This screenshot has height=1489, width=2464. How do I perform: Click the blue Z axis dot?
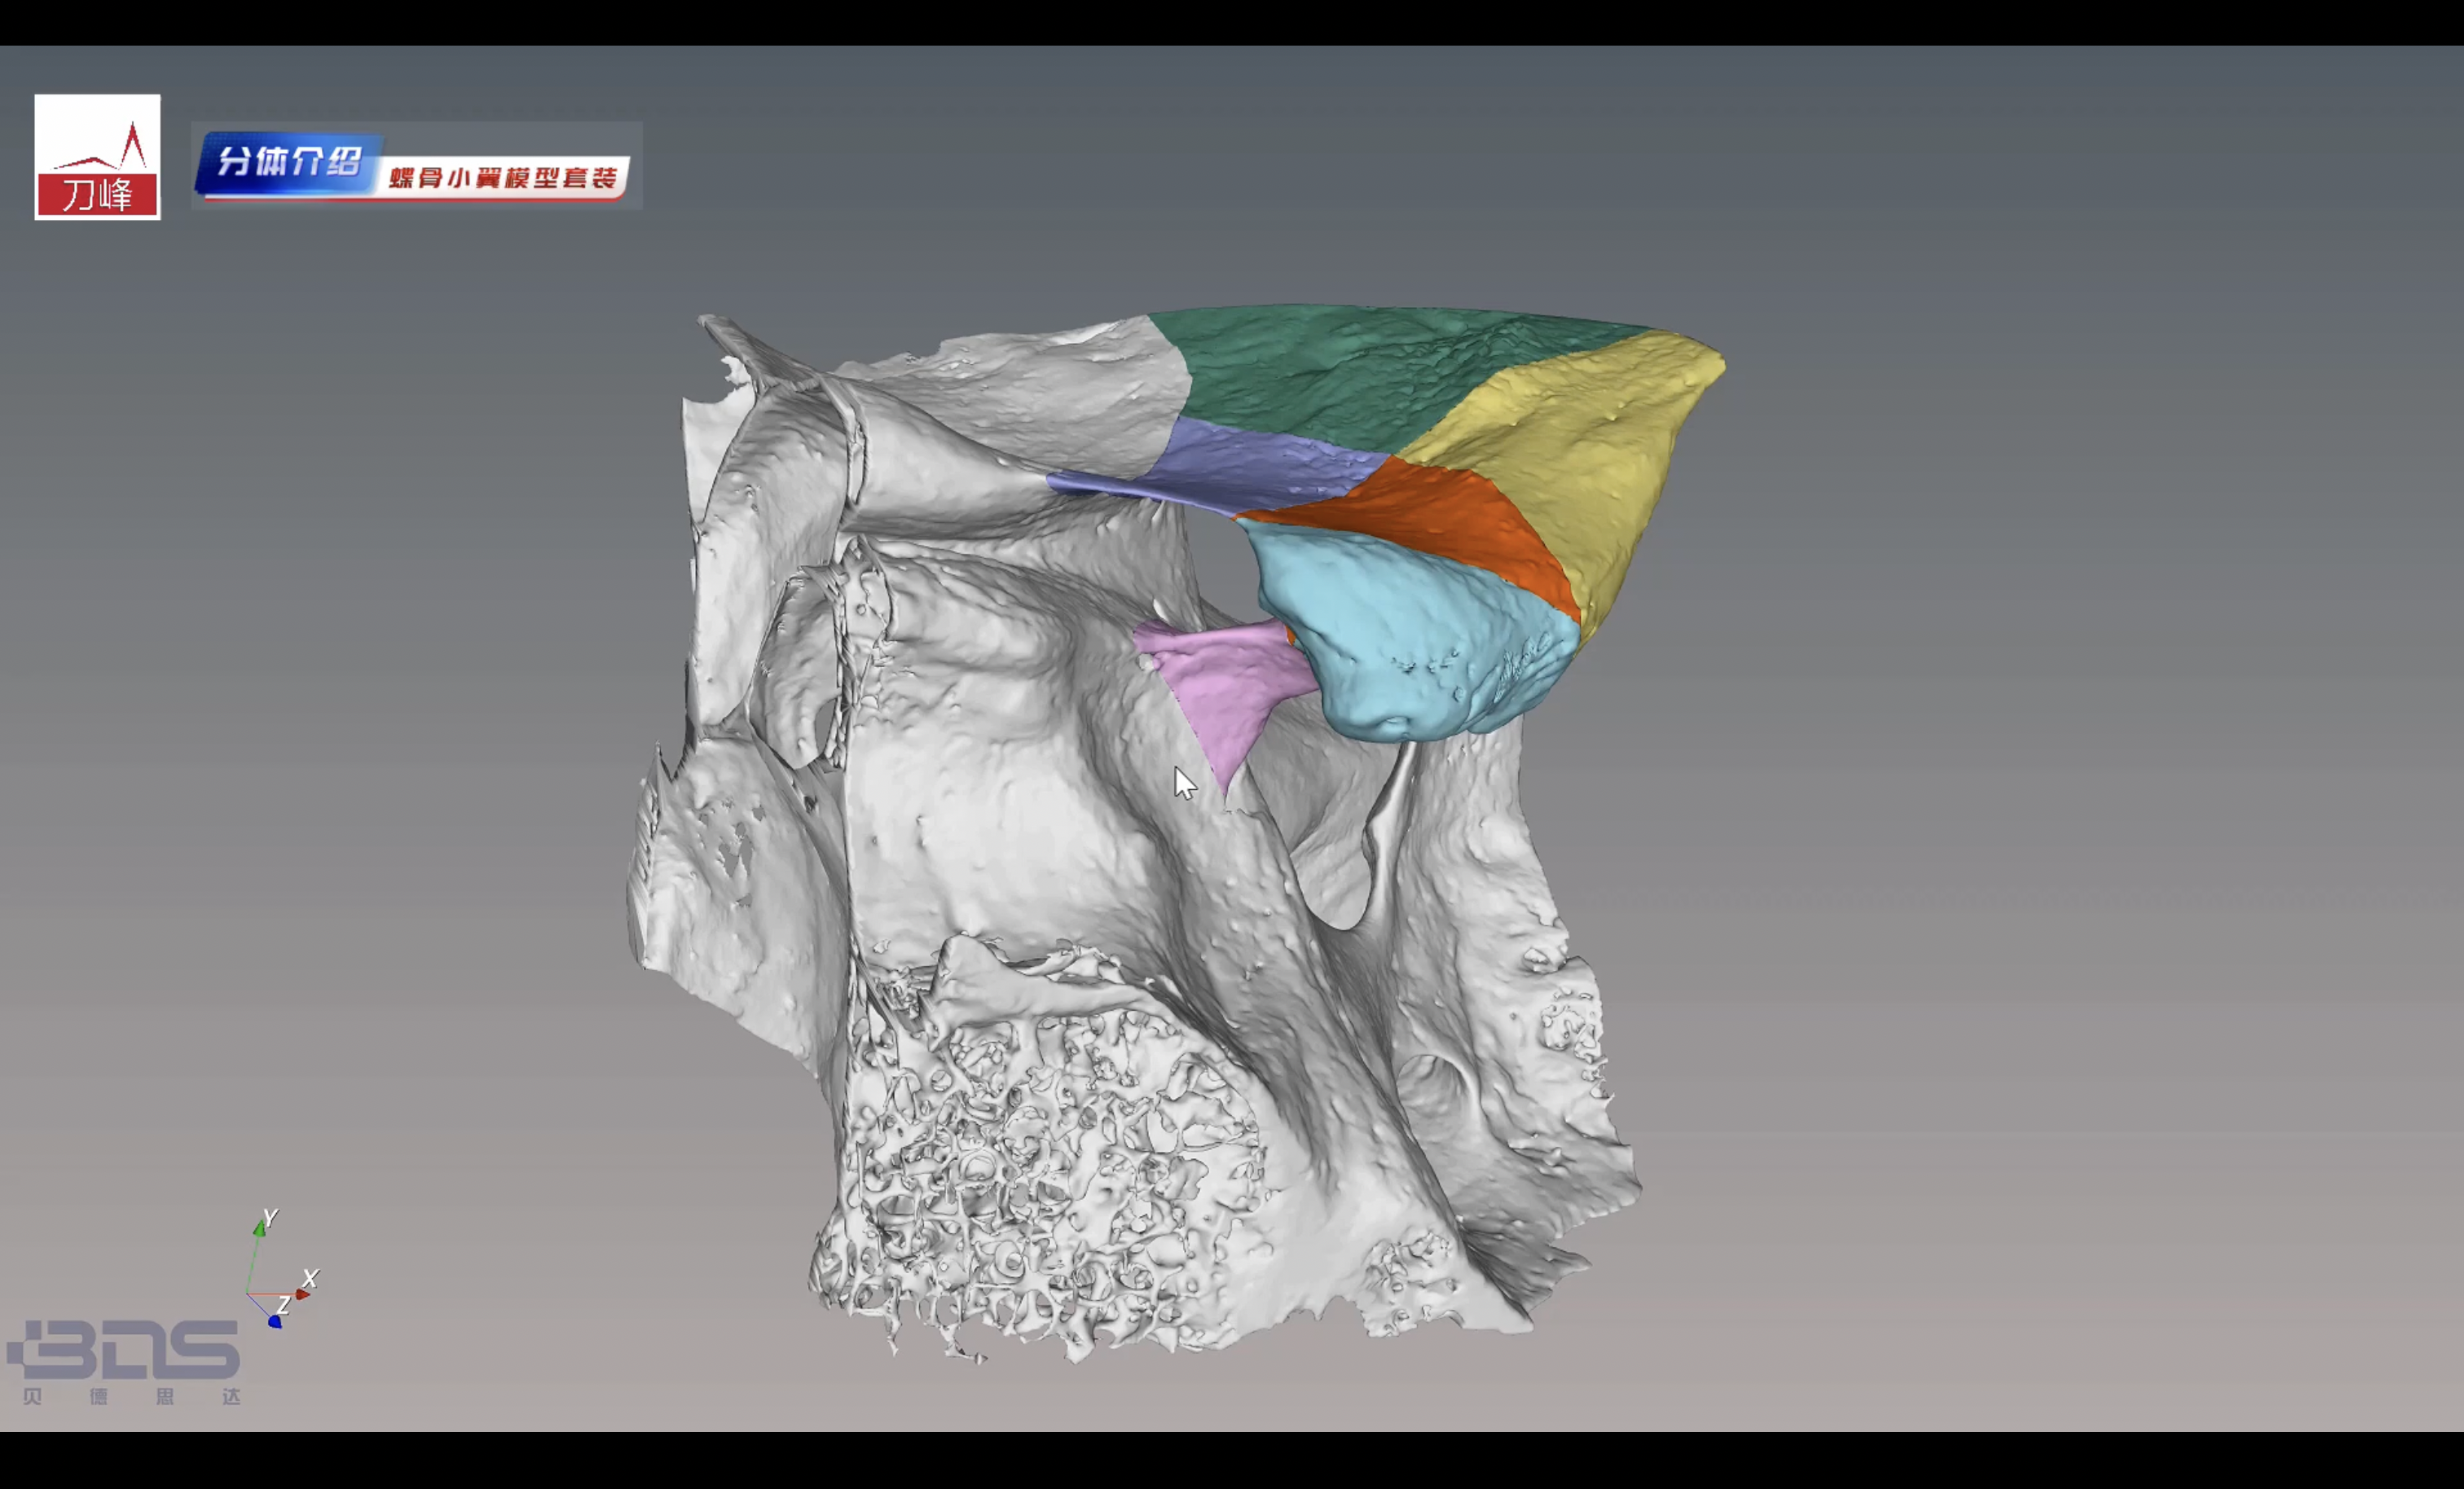pyautogui.click(x=275, y=1322)
